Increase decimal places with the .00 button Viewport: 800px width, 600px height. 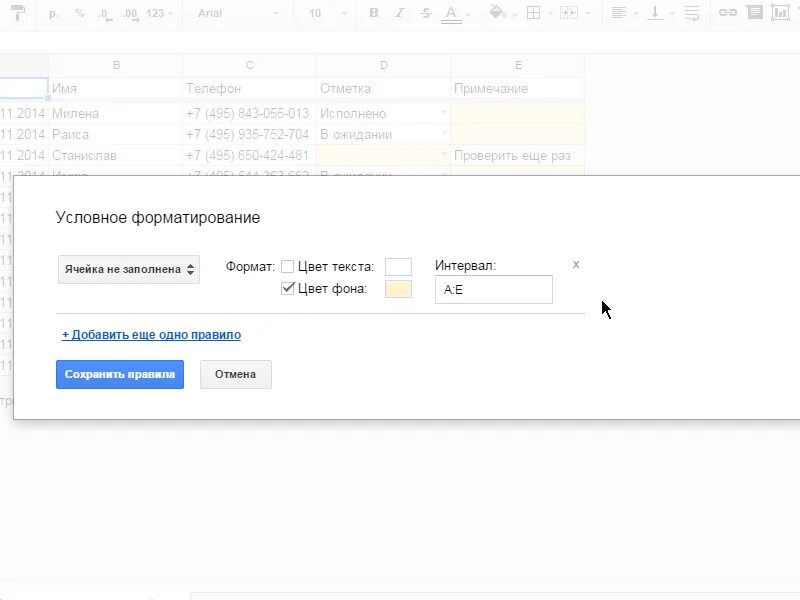[131, 14]
